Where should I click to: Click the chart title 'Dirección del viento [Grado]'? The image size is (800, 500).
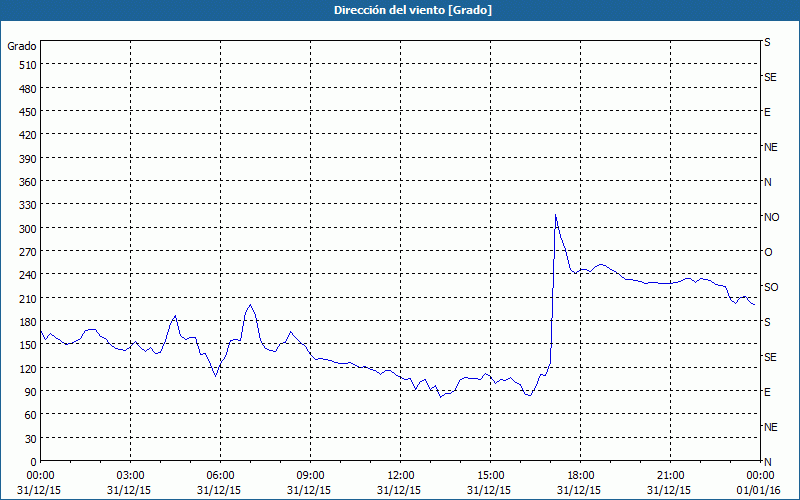(x=413, y=10)
